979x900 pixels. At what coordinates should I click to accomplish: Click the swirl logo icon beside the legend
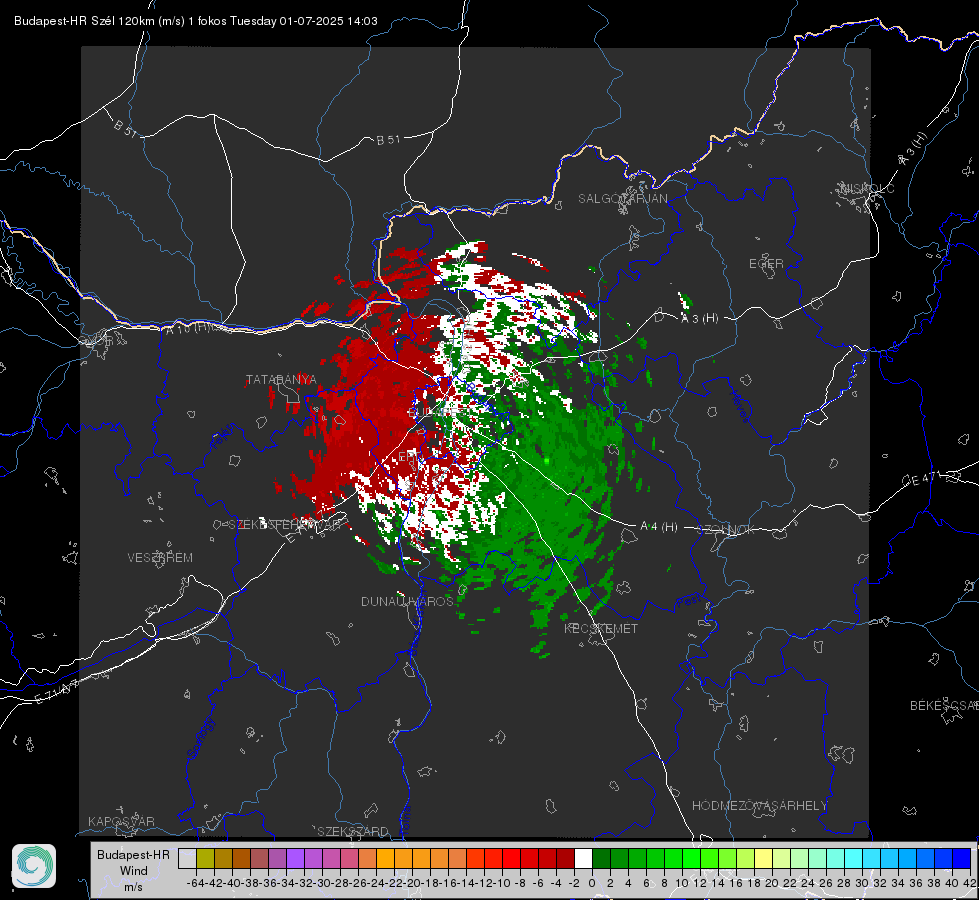click(x=34, y=866)
